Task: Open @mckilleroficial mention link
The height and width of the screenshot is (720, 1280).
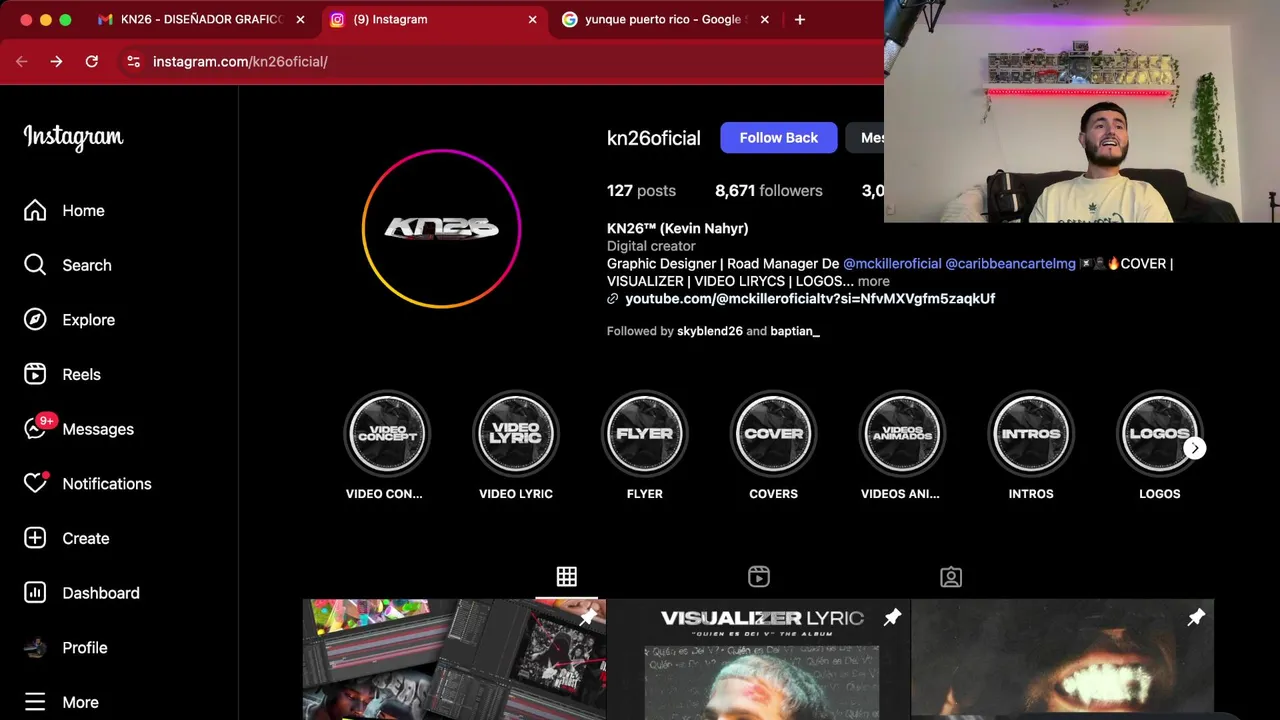Action: tap(892, 264)
